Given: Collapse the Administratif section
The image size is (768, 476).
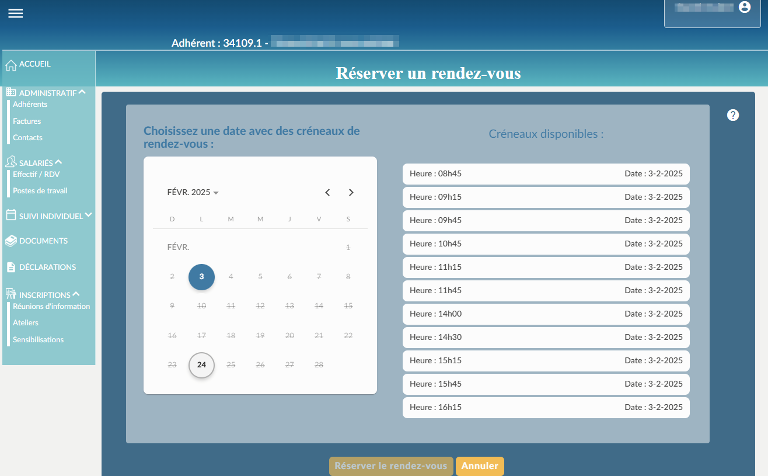Looking at the screenshot, I should [x=82, y=92].
